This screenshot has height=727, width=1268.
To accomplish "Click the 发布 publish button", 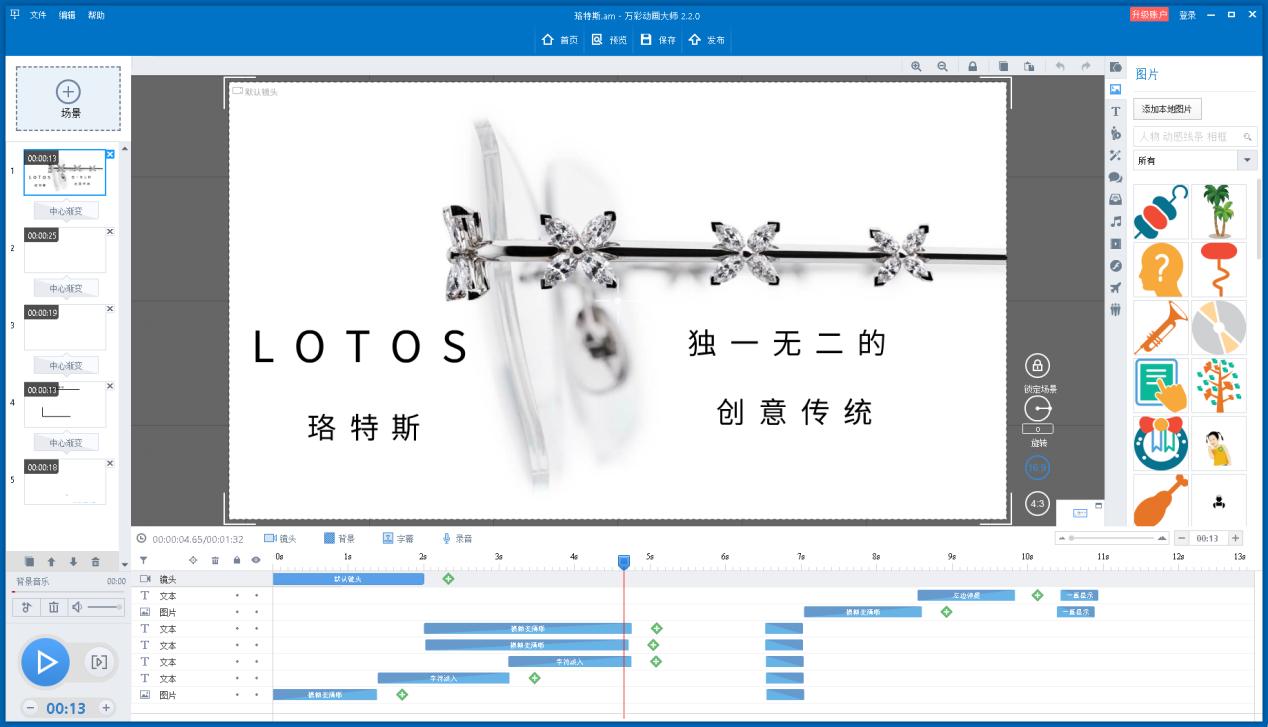I will pyautogui.click(x=707, y=40).
